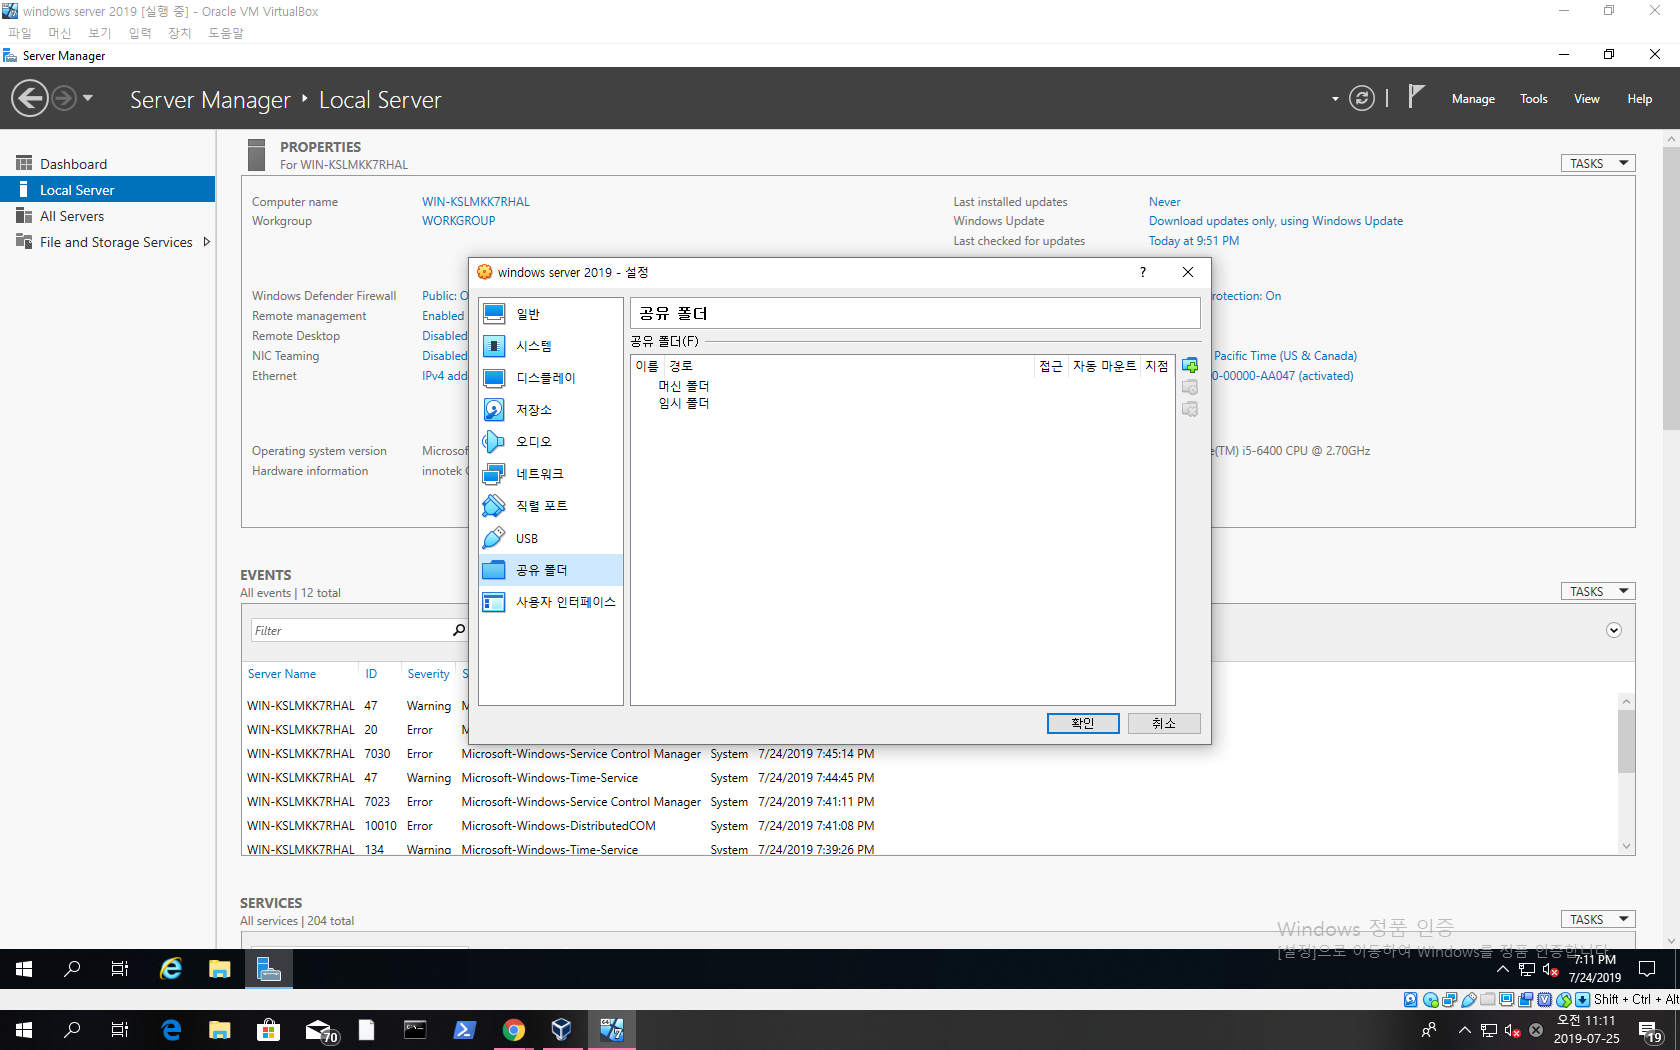The height and width of the screenshot is (1050, 1680).
Task: Select 임시 폴더 in shared folders list
Action: [683, 403]
